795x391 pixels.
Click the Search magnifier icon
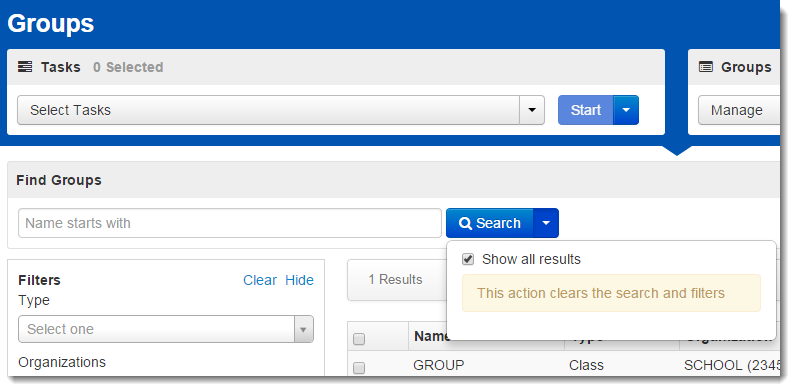click(465, 223)
